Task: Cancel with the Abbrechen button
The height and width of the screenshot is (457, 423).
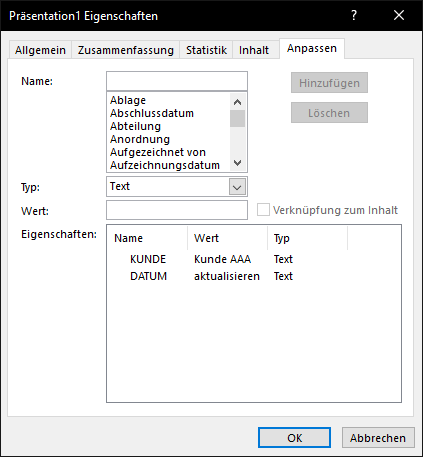Action: point(378,438)
